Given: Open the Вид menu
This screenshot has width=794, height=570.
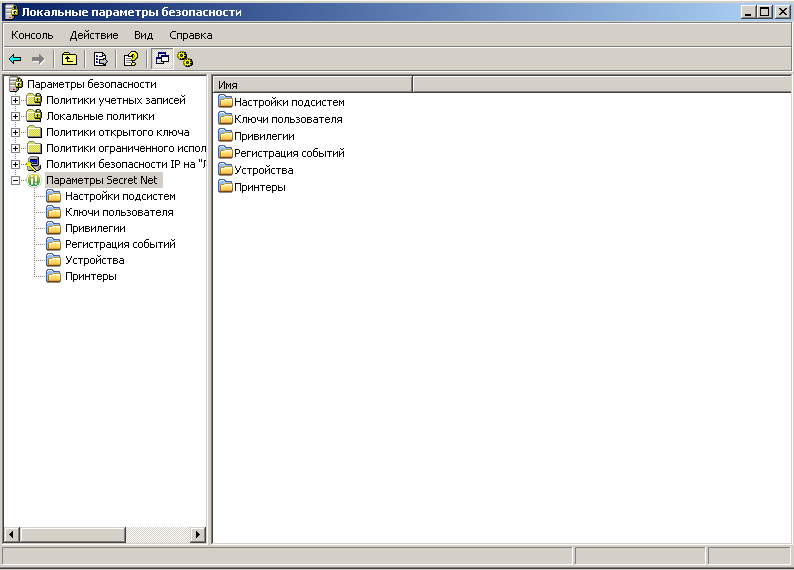Looking at the screenshot, I should [x=143, y=35].
